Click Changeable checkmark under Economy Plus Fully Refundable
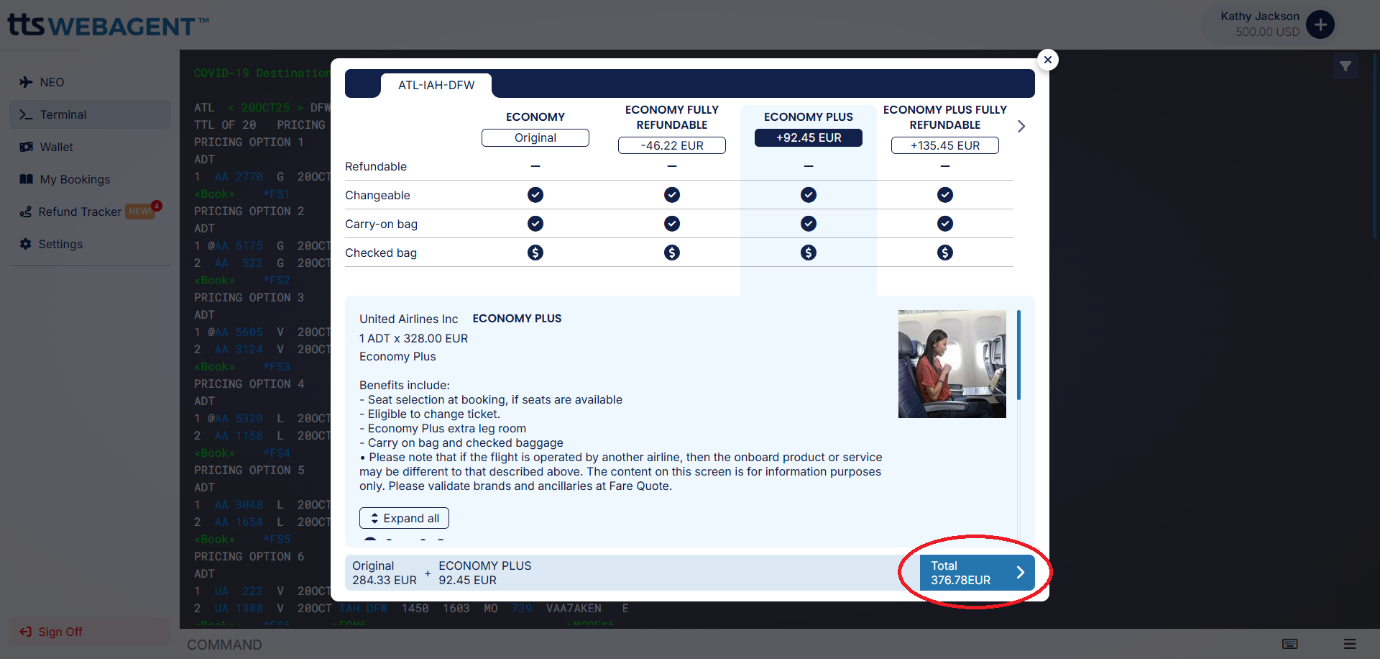This screenshot has width=1380, height=659. [x=945, y=195]
